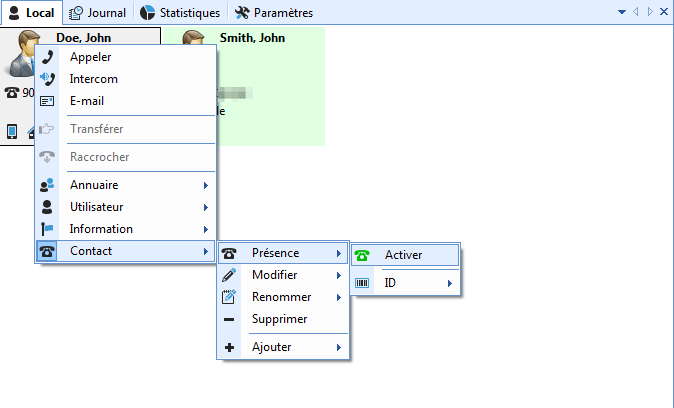The height and width of the screenshot is (408, 674).
Task: Switch to the Journal tab
Action: pos(98,13)
